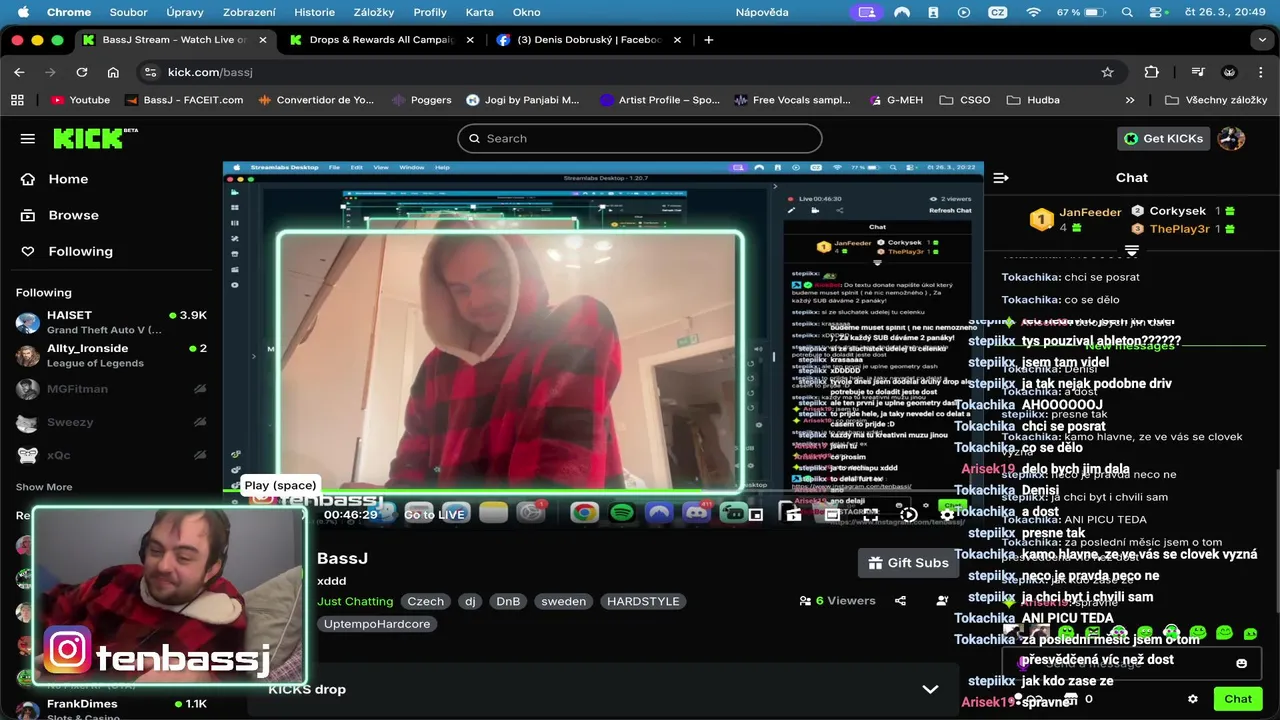This screenshot has height=720, width=1280.
Task: Open BassJ - FACEIT.com bookmark
Action: (184, 100)
